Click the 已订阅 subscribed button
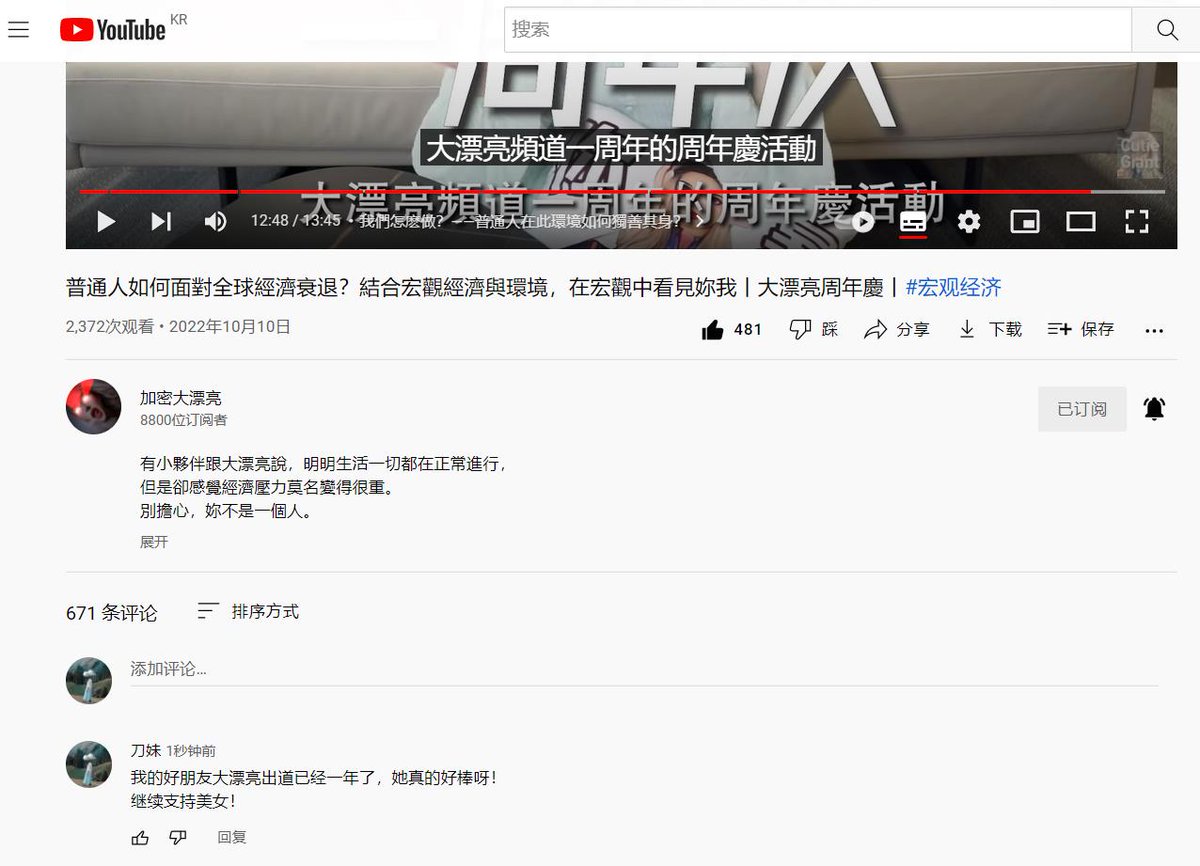Viewport: 1200px width, 866px height. [1082, 409]
